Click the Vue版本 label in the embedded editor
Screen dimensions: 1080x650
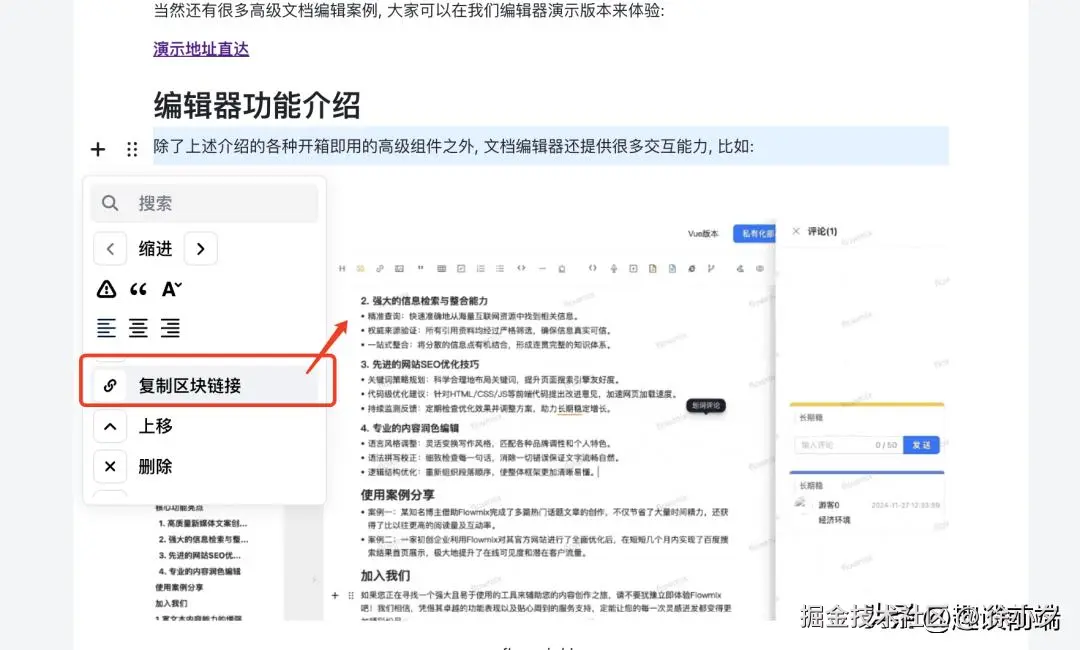pyautogui.click(x=703, y=233)
